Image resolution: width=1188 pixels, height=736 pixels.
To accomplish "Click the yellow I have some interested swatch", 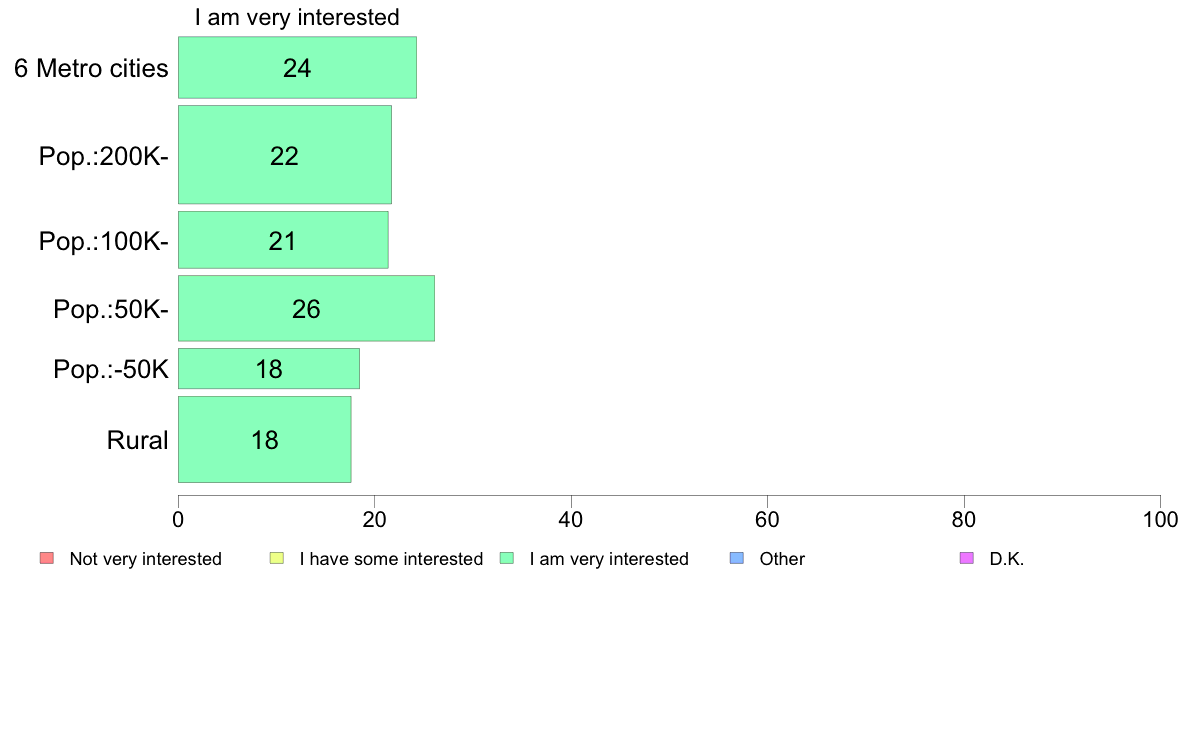I will 277,559.
